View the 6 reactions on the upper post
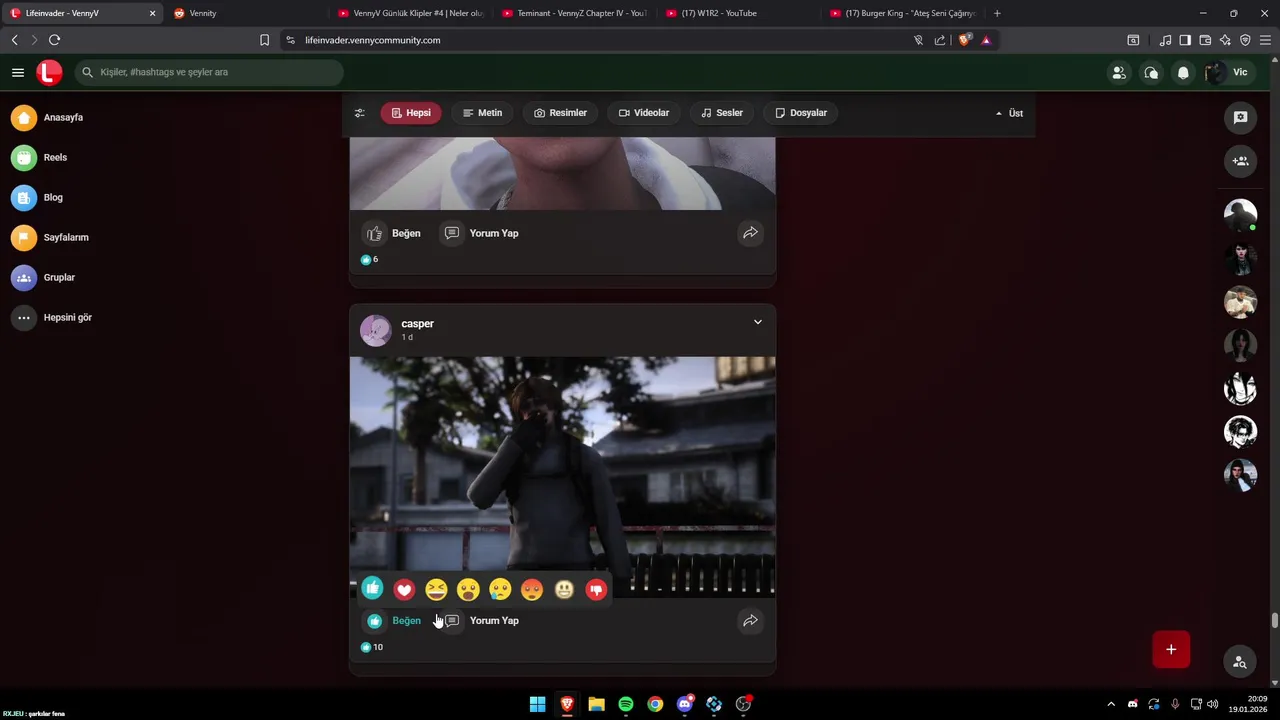Image resolution: width=1280 pixels, height=720 pixels. click(369, 259)
